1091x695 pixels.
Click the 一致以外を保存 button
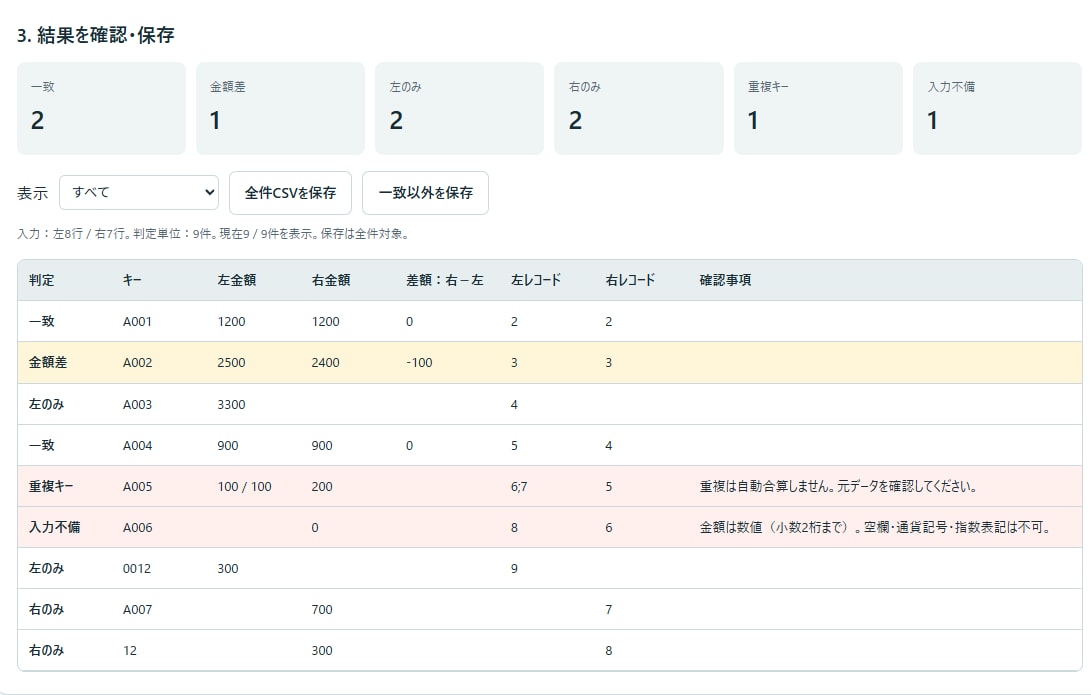(x=425, y=193)
